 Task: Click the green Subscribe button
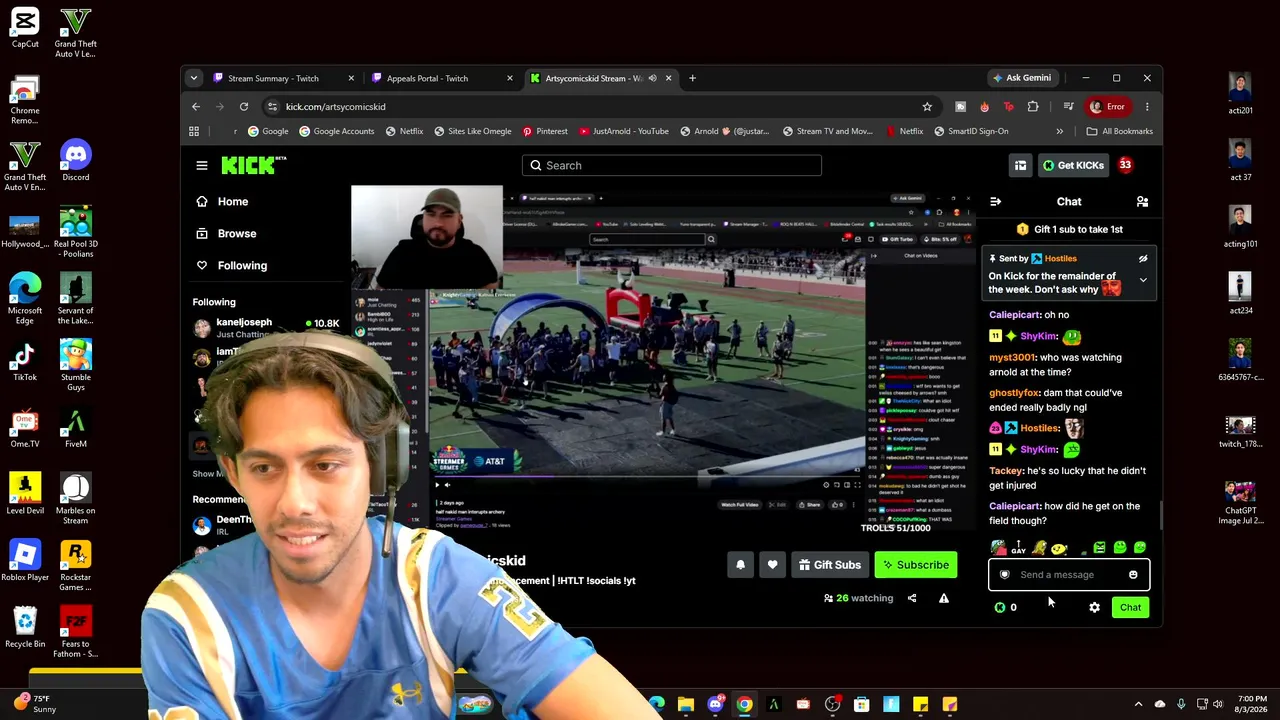tap(915, 565)
